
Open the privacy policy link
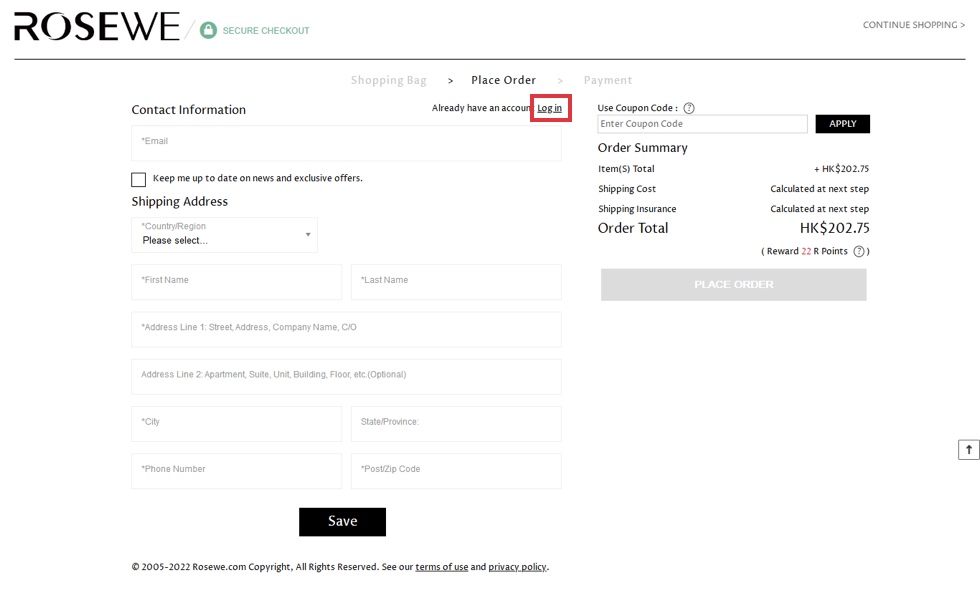pyautogui.click(x=517, y=567)
